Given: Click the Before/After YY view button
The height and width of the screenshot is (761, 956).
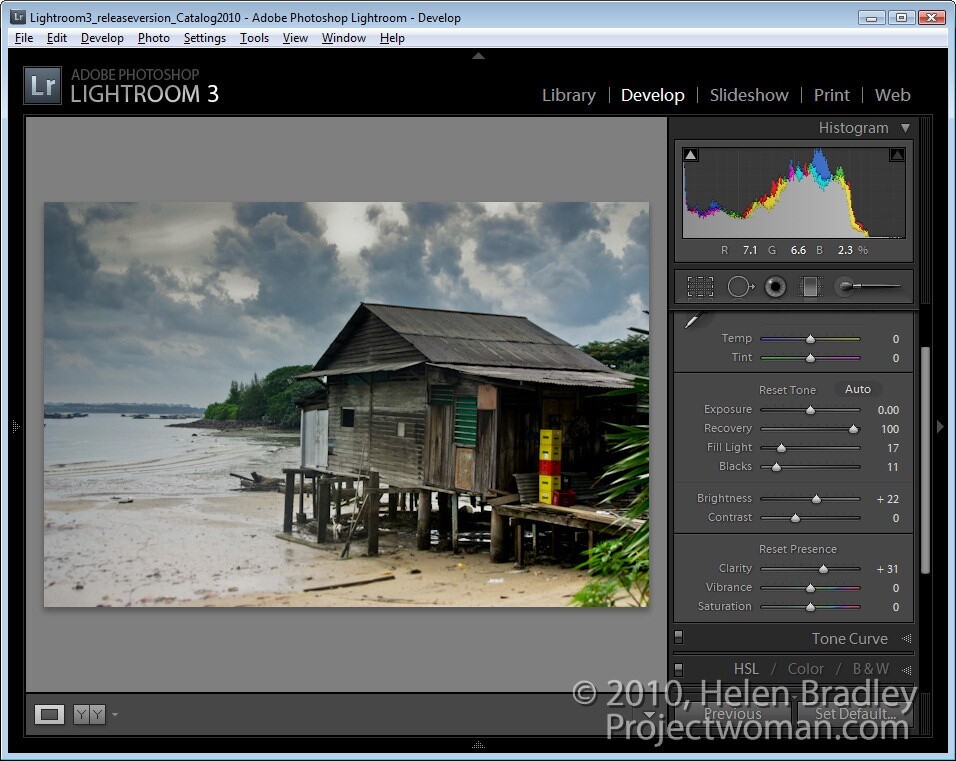Looking at the screenshot, I should point(89,714).
